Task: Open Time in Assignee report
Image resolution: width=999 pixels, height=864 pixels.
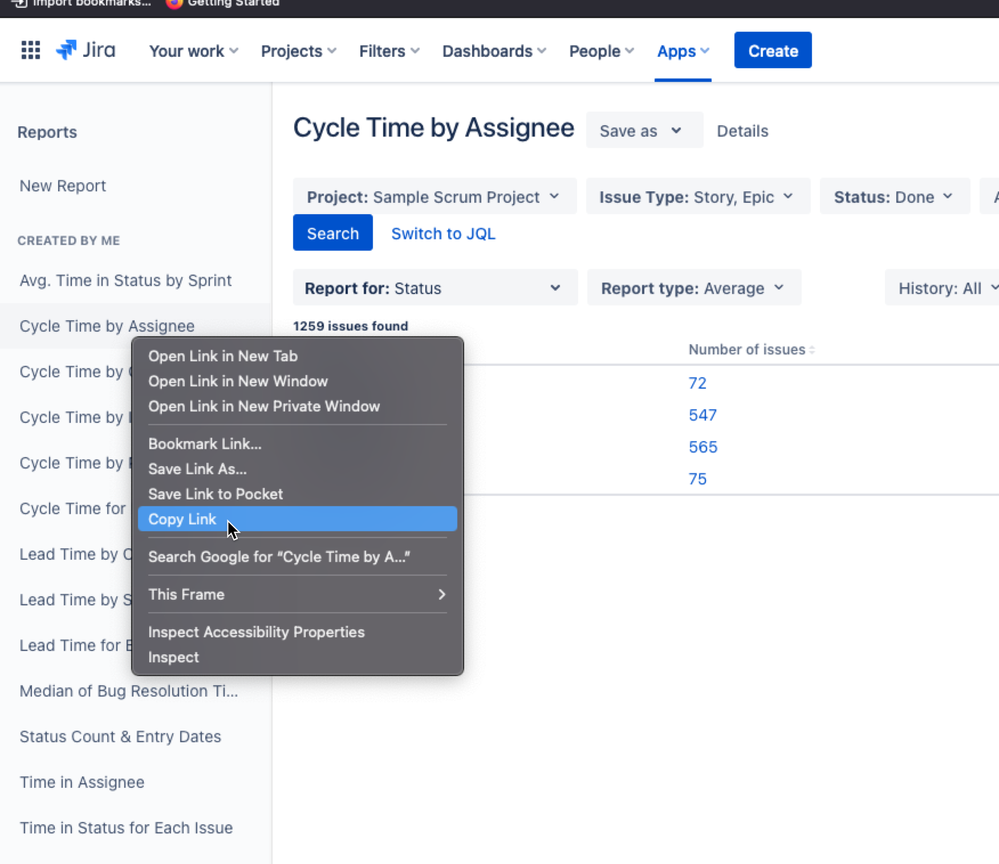Action: [82, 782]
